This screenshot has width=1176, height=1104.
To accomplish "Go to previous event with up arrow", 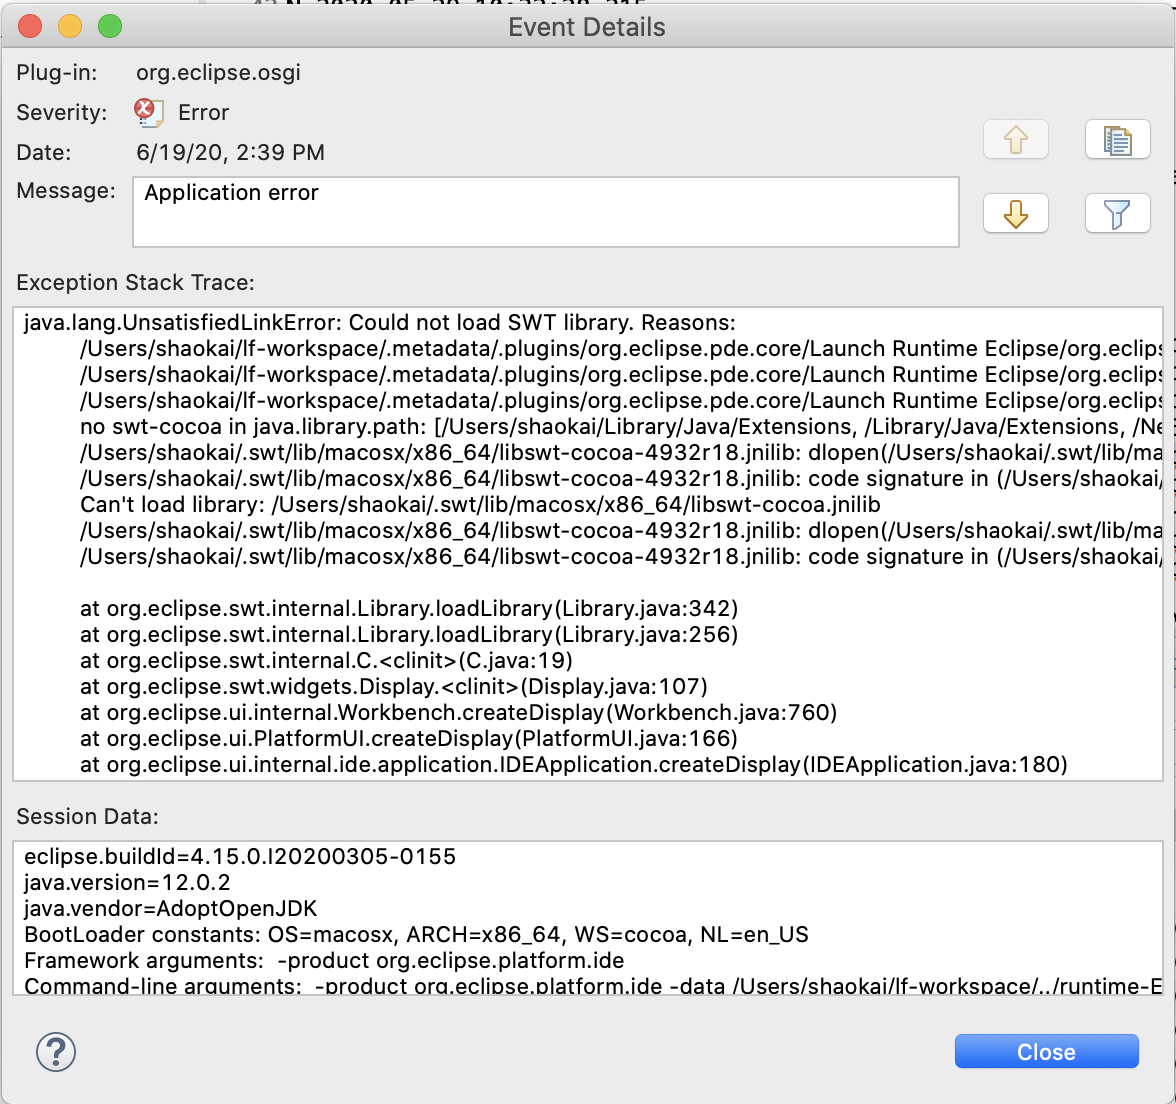I will (1016, 140).
